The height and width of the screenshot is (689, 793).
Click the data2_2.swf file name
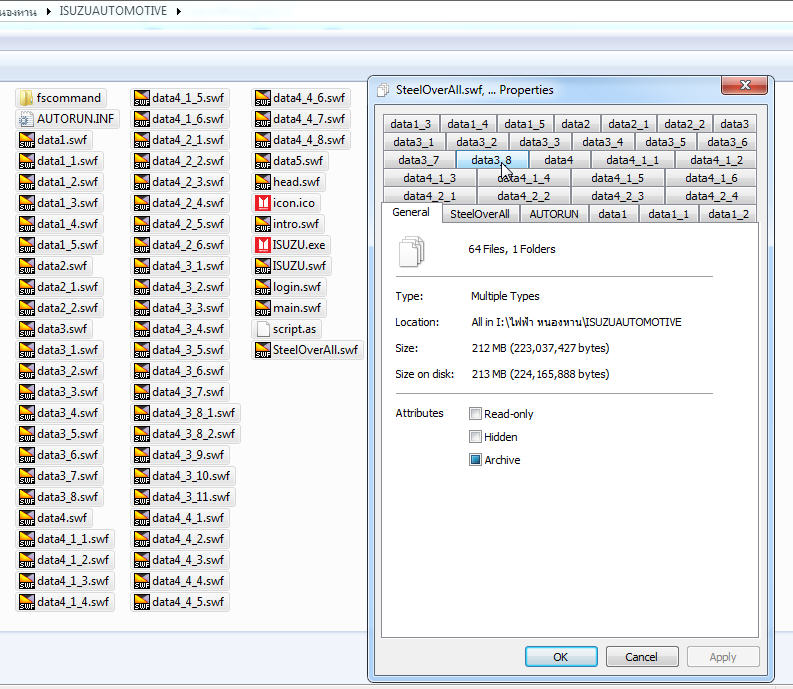[67, 308]
